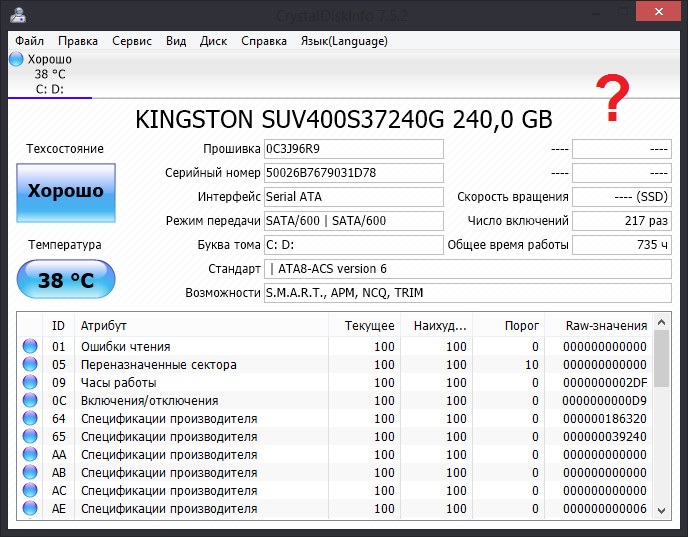Open the Сервис menu
688x537 pixels.
coord(132,41)
